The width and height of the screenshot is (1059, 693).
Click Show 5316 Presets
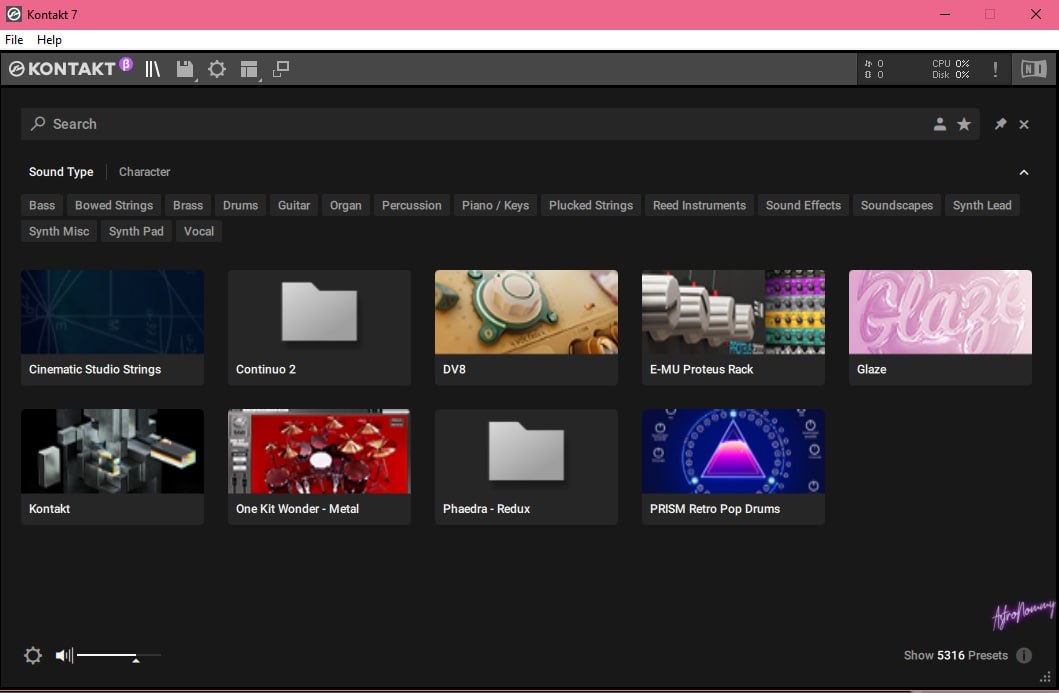point(955,656)
